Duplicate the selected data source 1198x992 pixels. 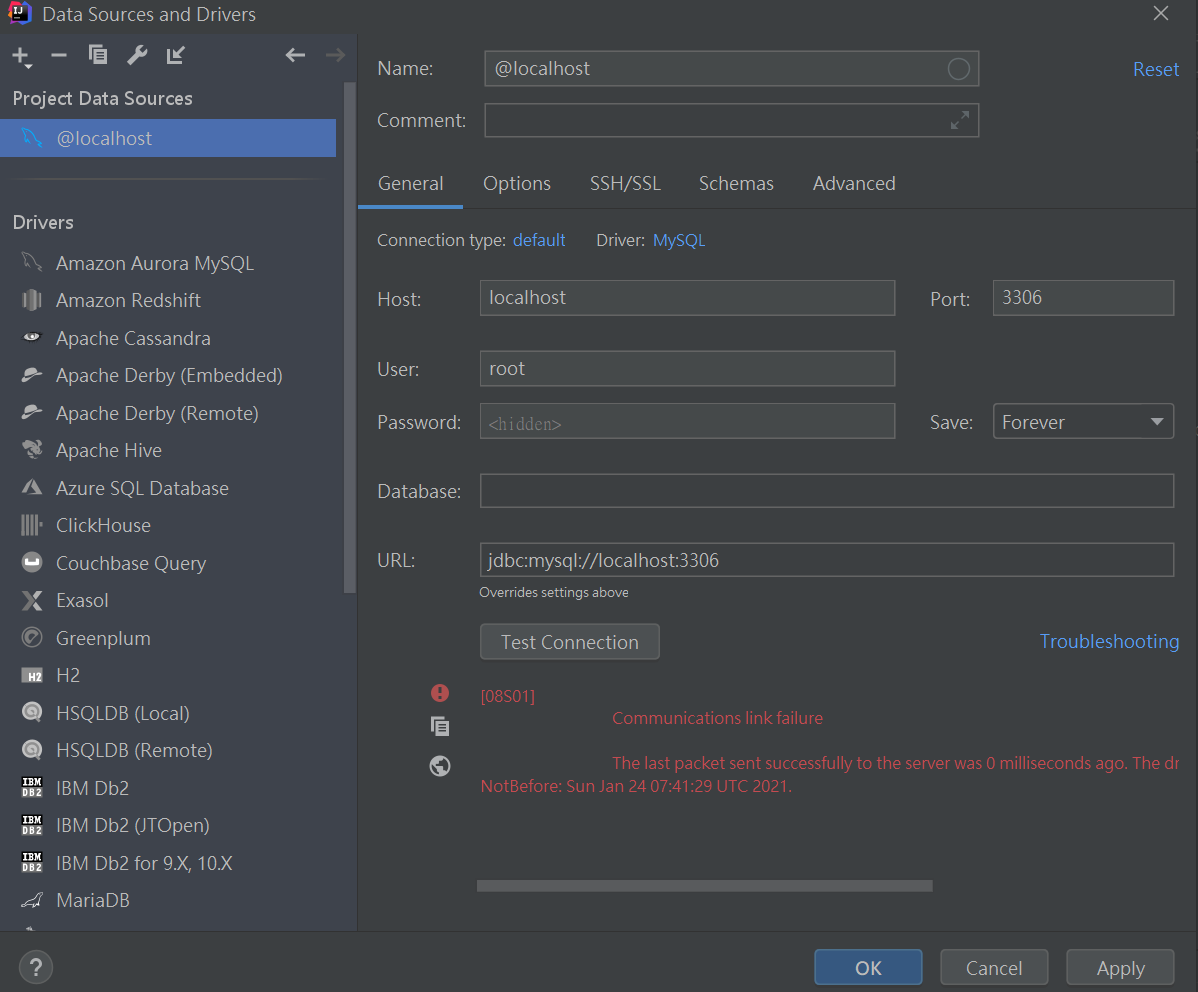click(98, 55)
